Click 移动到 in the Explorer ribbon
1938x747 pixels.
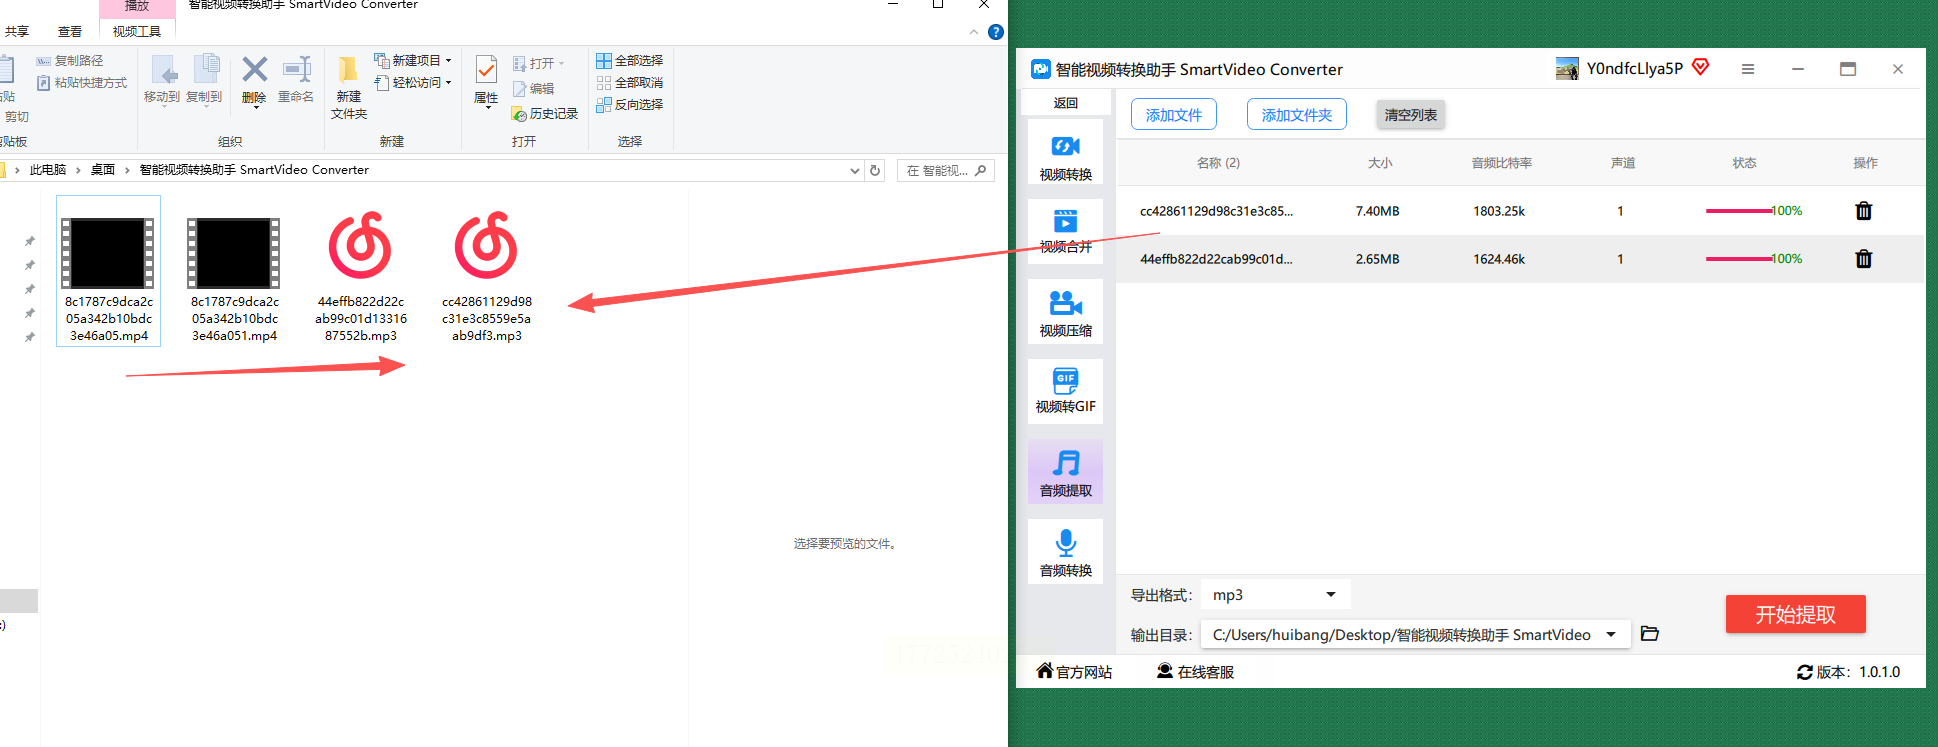[162, 80]
